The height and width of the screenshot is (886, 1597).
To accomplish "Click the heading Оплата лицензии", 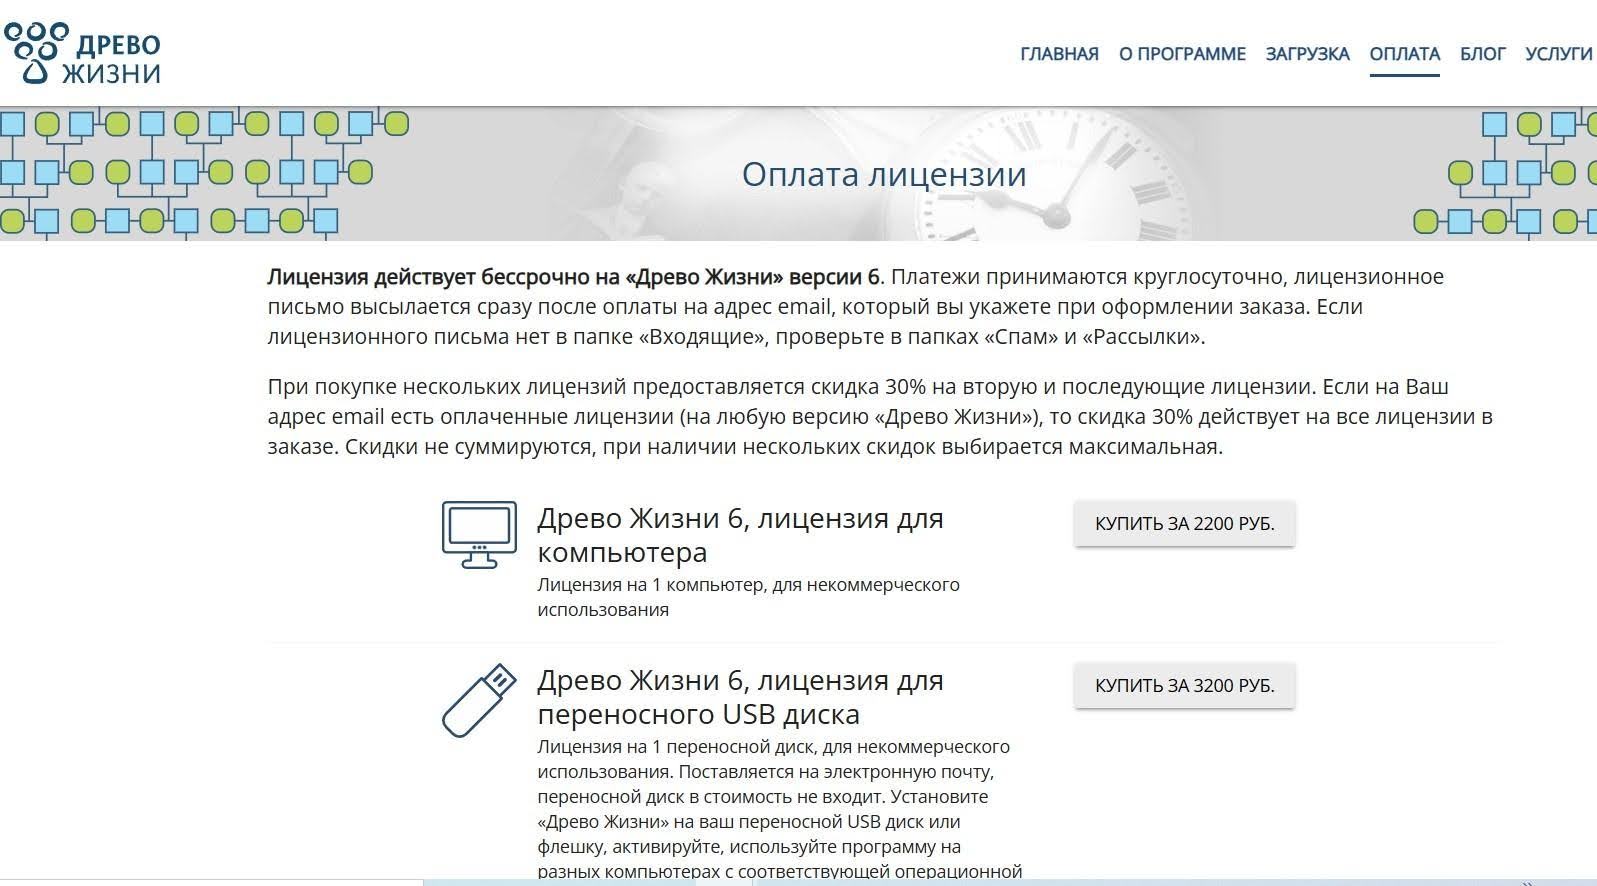I will pos(884,174).
